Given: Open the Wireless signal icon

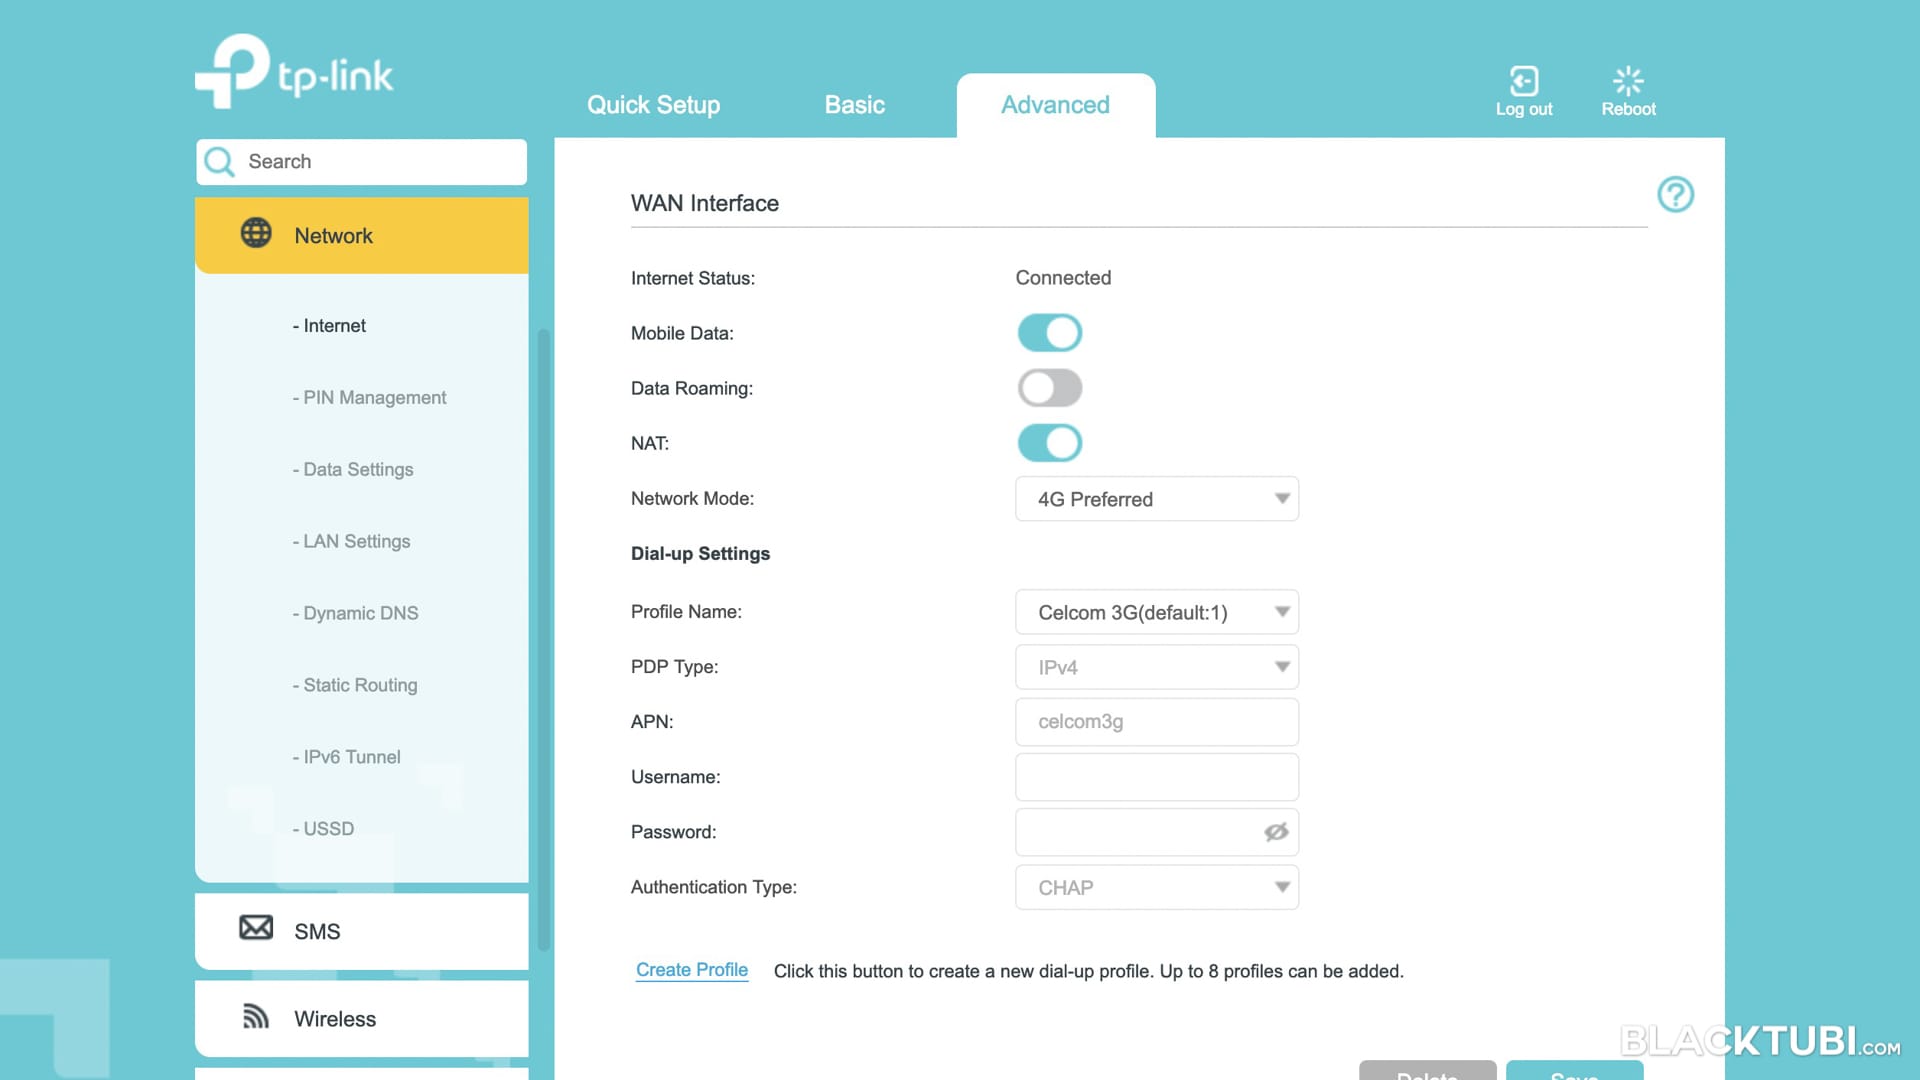Looking at the screenshot, I should click(x=256, y=1017).
